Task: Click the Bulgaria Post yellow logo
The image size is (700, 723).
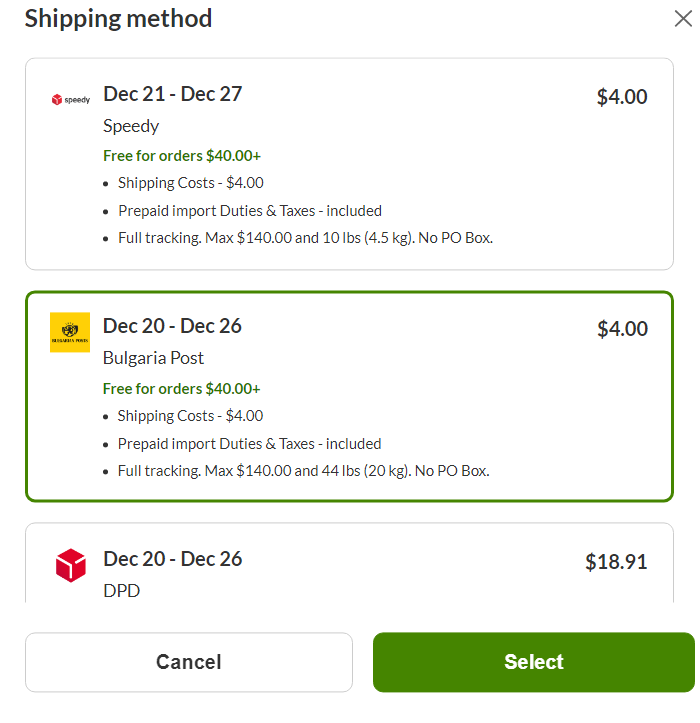Action: point(70,332)
